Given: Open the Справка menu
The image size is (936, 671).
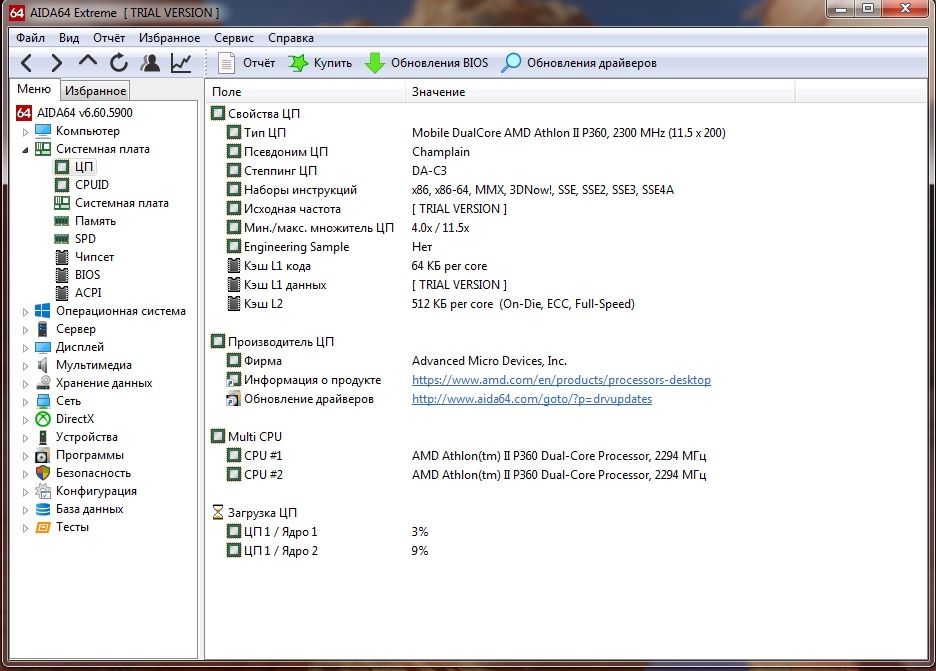Looking at the screenshot, I should [291, 38].
